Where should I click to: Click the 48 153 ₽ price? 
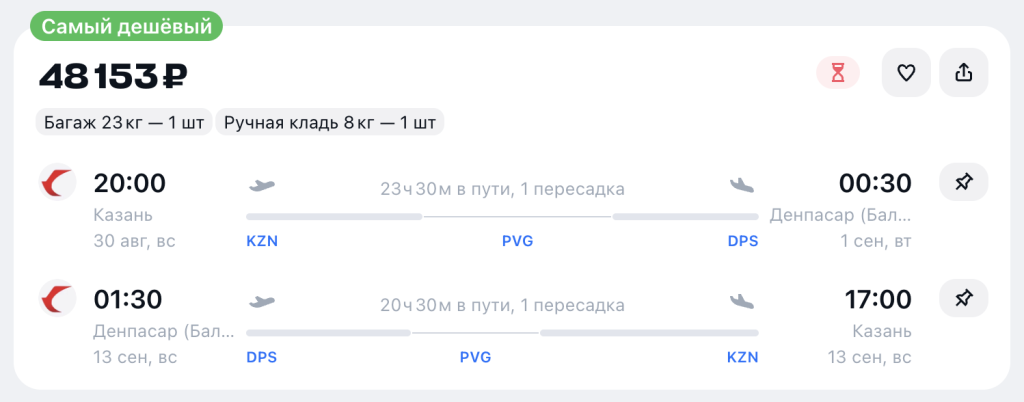pos(113,76)
